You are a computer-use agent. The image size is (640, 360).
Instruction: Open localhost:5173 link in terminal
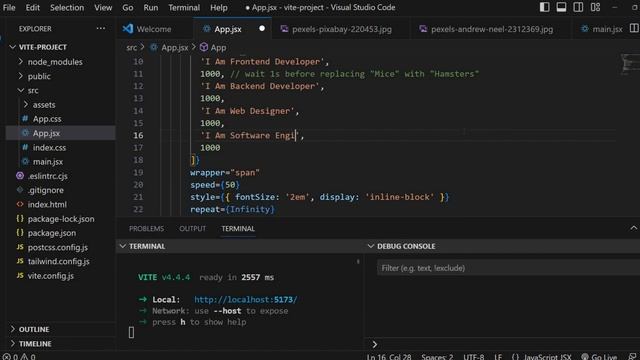coord(246,300)
